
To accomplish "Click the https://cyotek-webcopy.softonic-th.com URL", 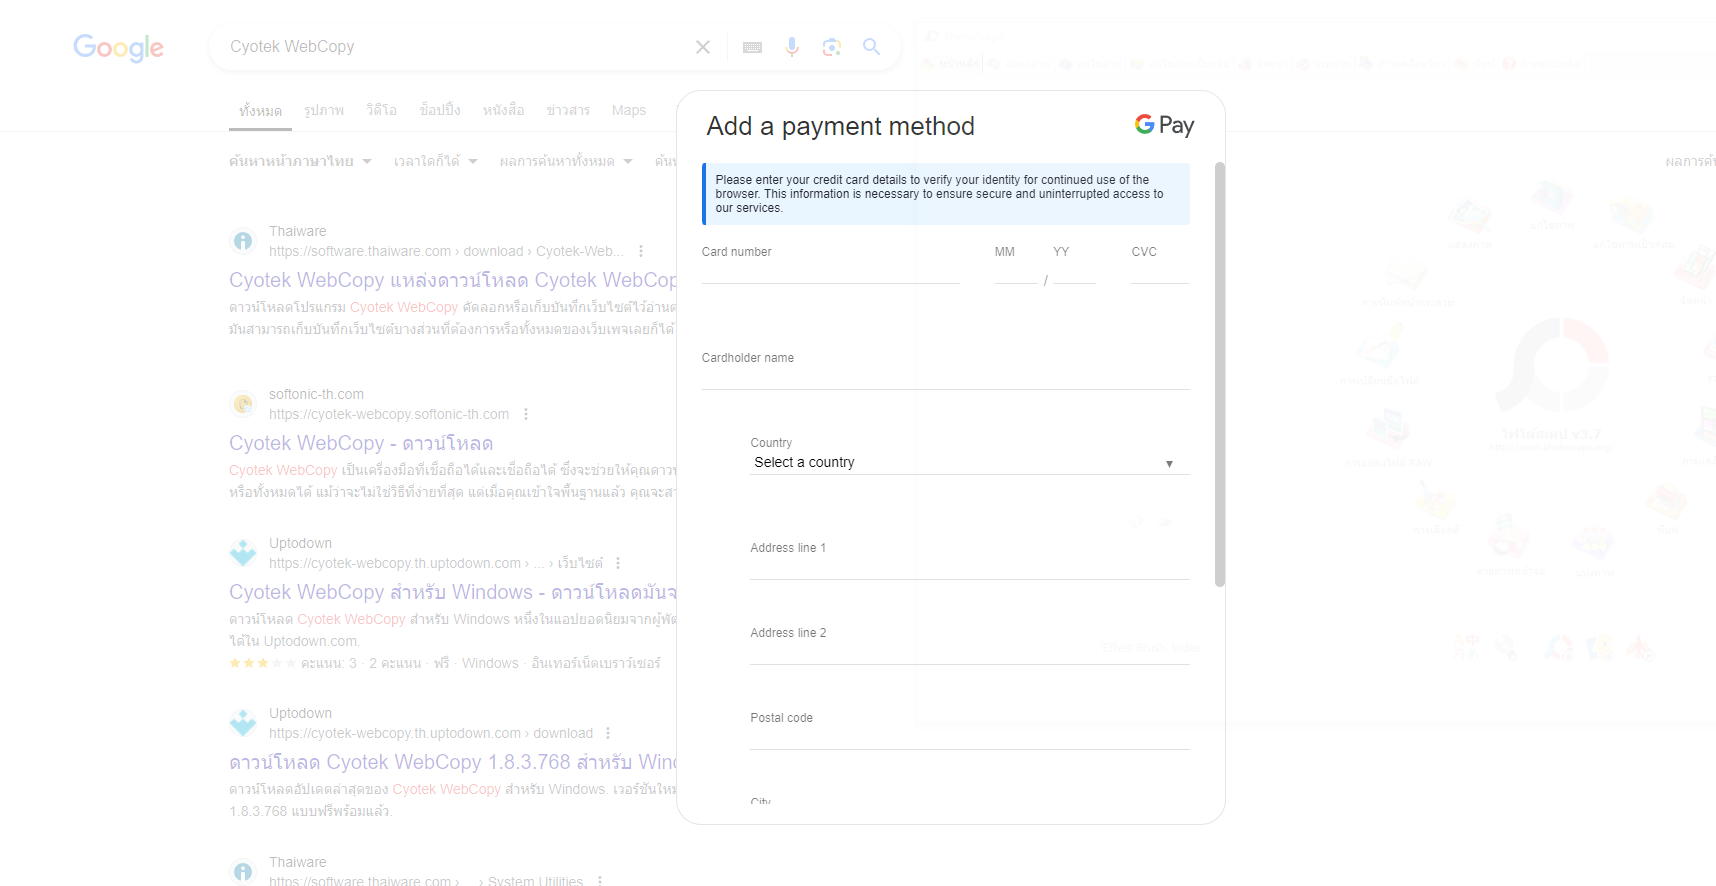I will (x=389, y=414).
